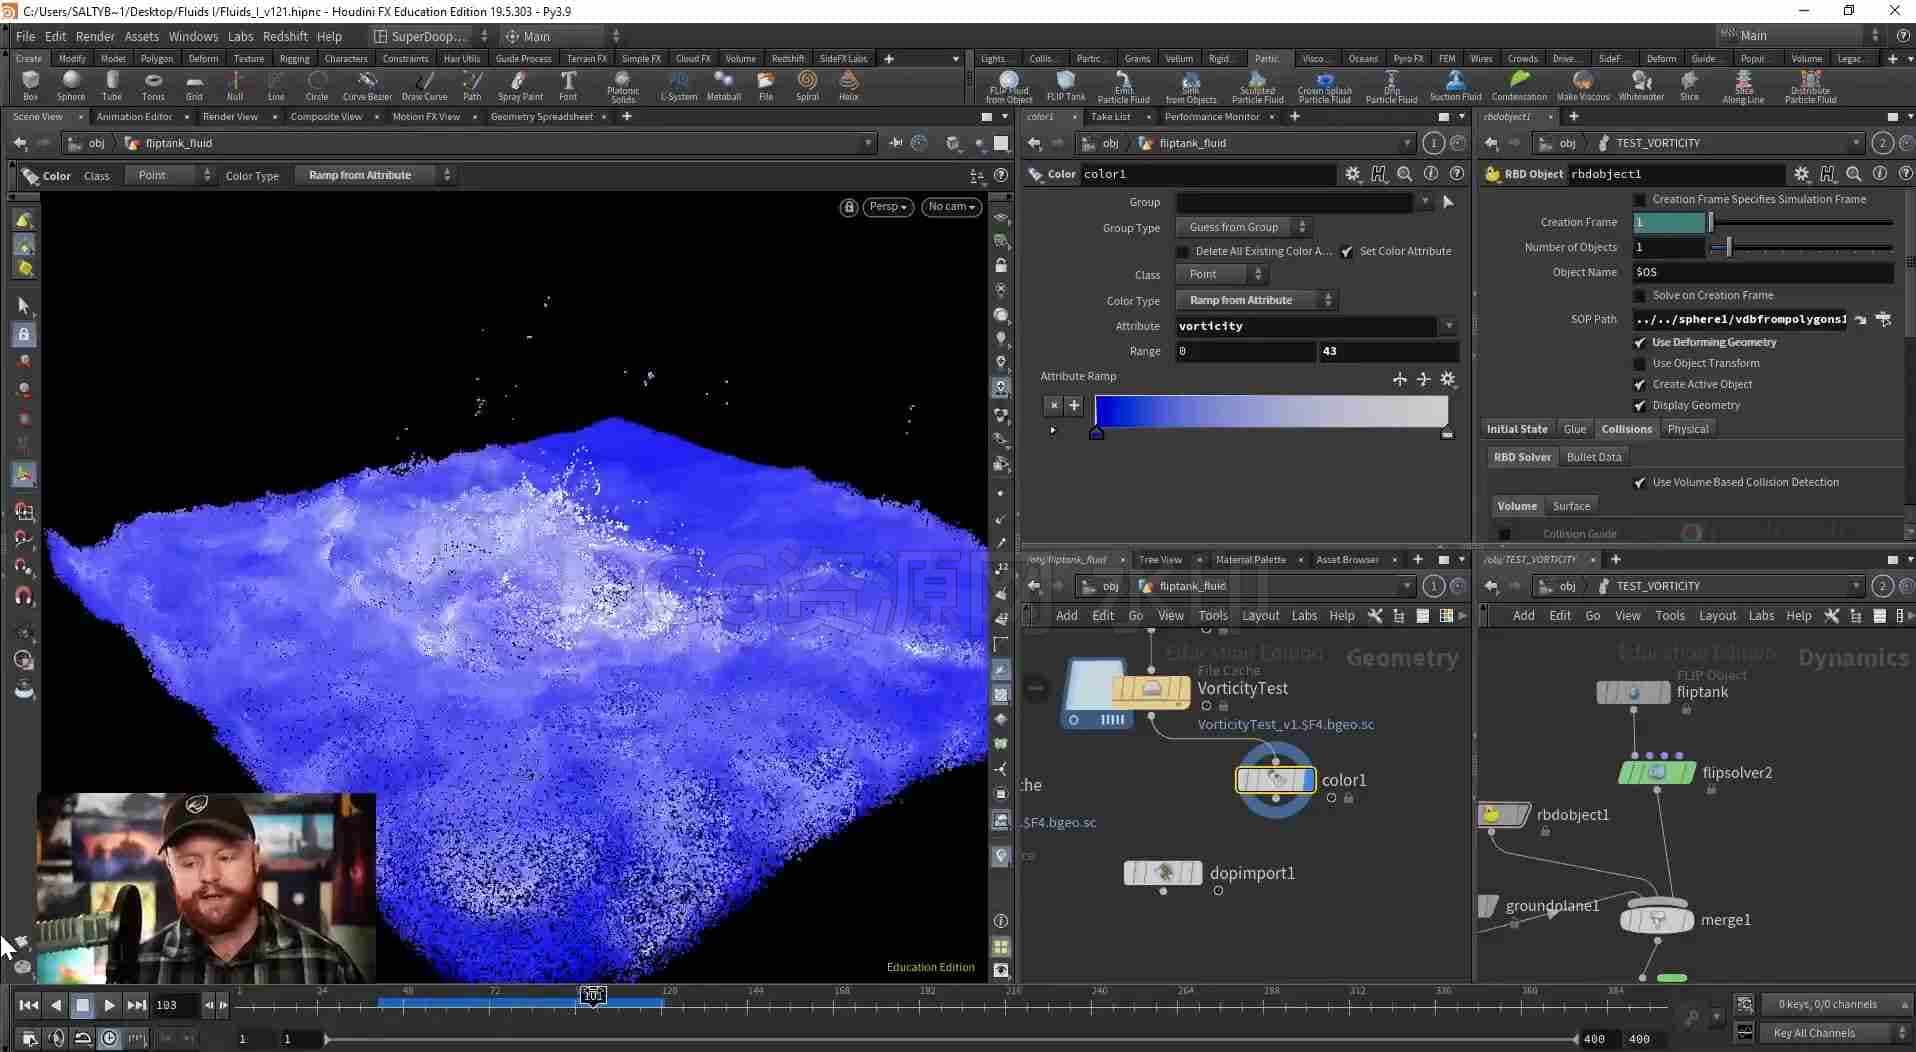This screenshot has height=1052, width=1916.
Task: Select the Whitewater shelf tool
Action: click(1641, 86)
